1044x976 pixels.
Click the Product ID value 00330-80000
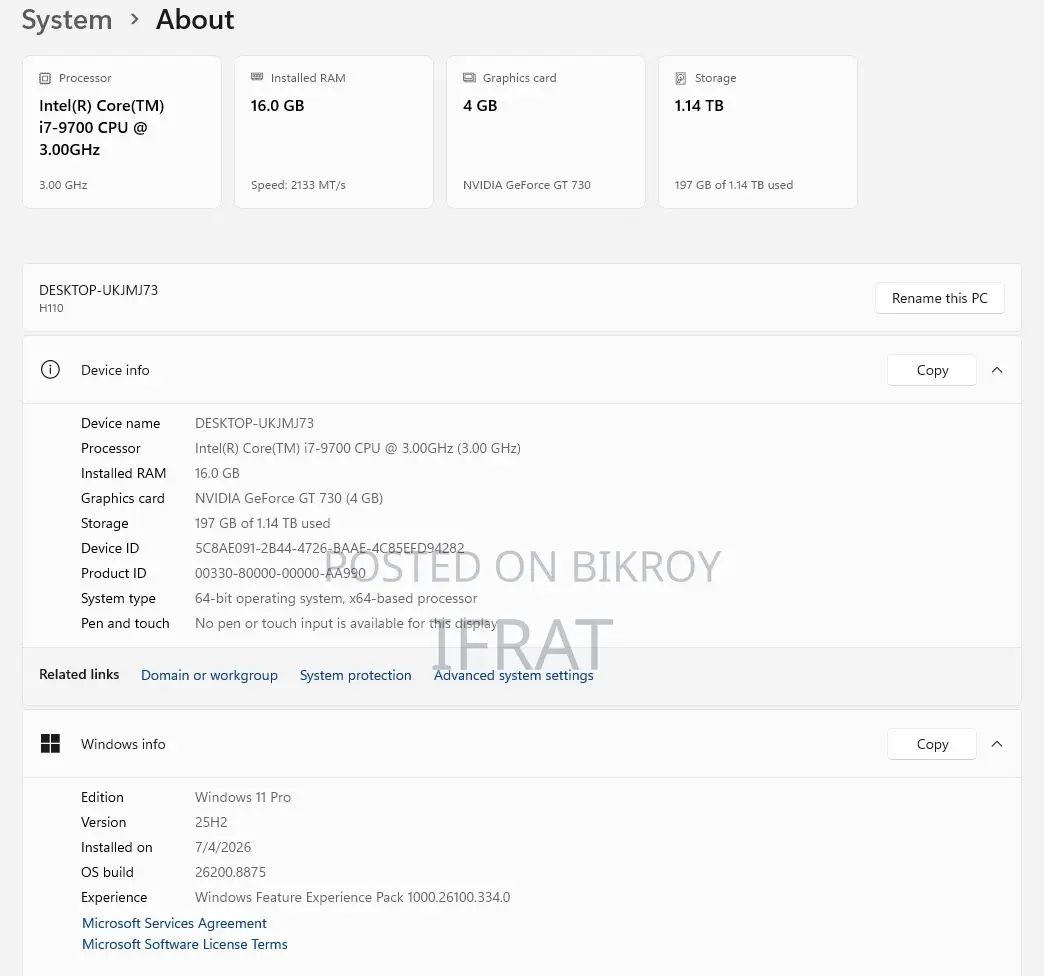[x=280, y=573]
